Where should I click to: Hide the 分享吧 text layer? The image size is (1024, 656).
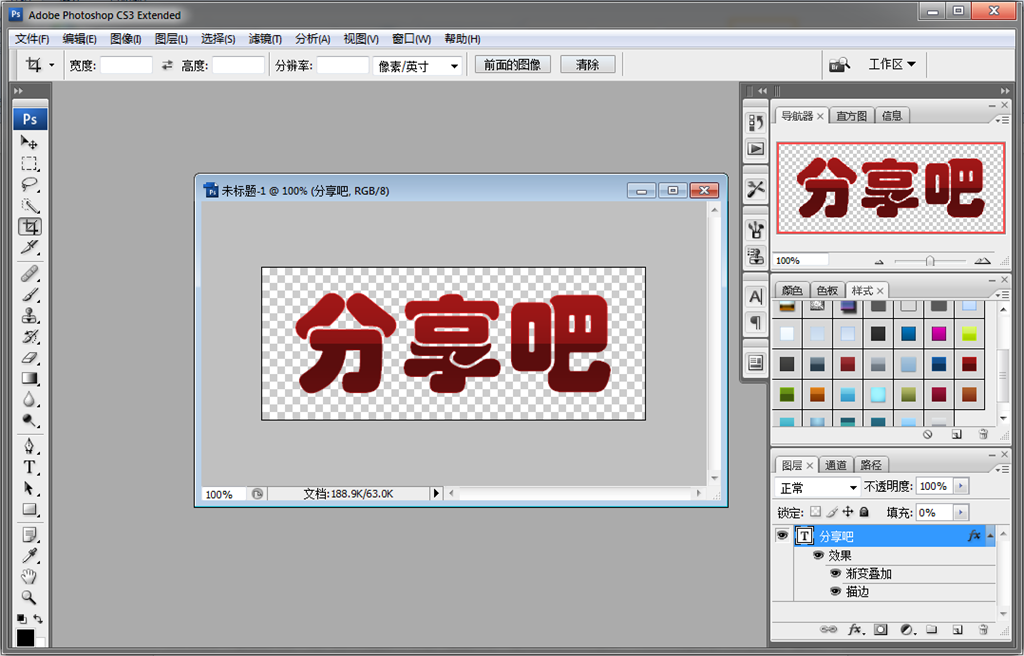coord(782,536)
